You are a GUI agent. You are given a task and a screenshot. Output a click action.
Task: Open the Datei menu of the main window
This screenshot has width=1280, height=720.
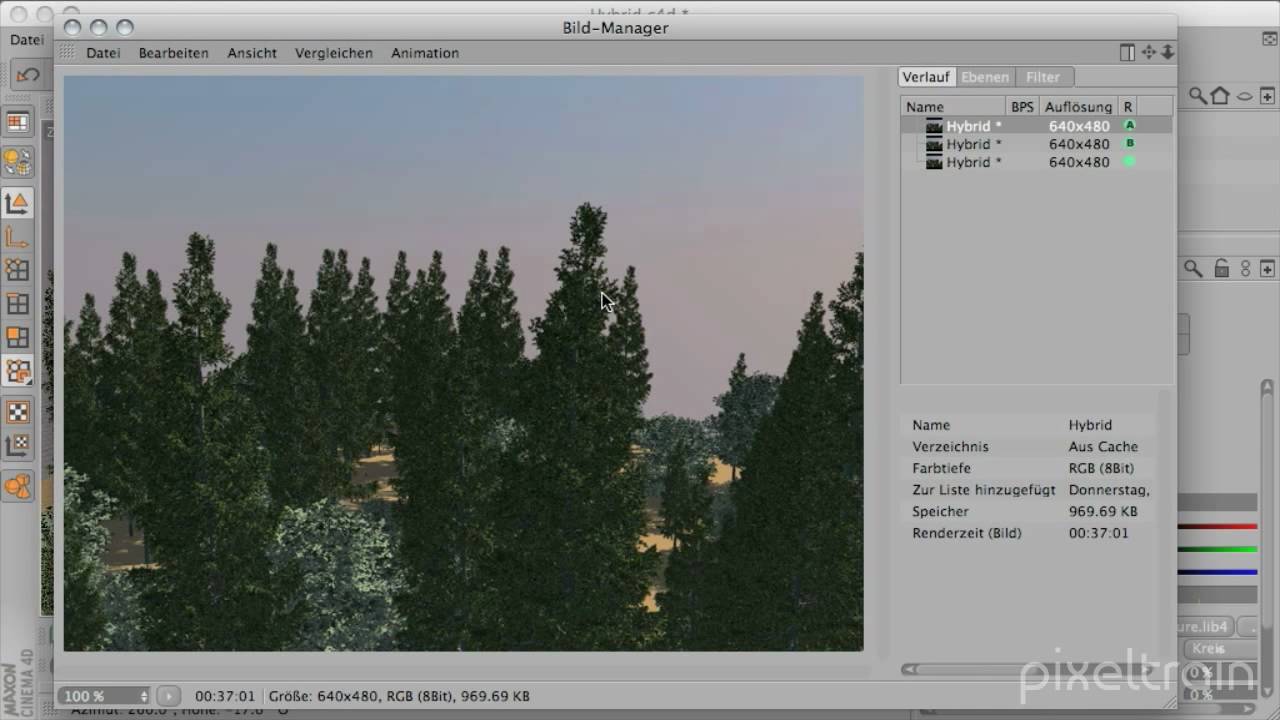27,40
